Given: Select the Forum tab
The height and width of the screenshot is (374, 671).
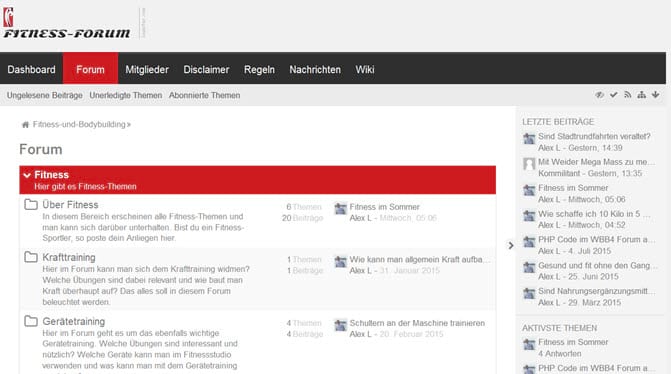Looking at the screenshot, I should [x=90, y=69].
